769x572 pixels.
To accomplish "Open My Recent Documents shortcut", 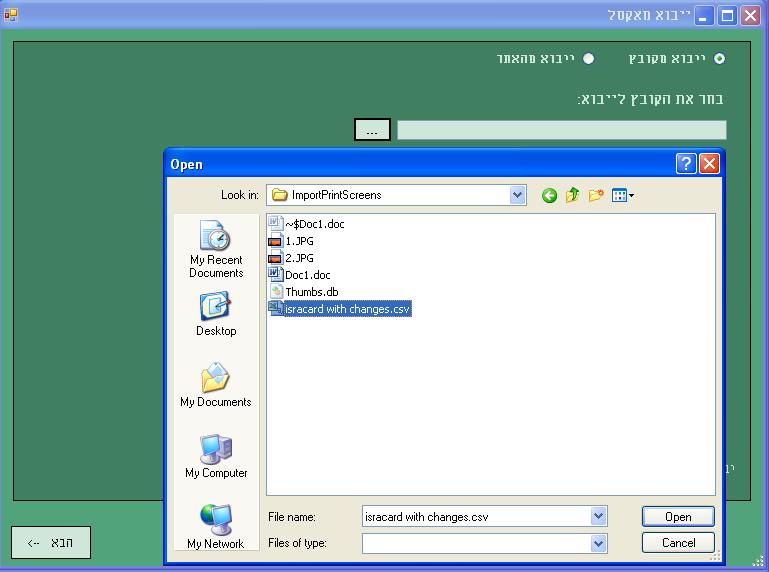I will click(x=216, y=250).
